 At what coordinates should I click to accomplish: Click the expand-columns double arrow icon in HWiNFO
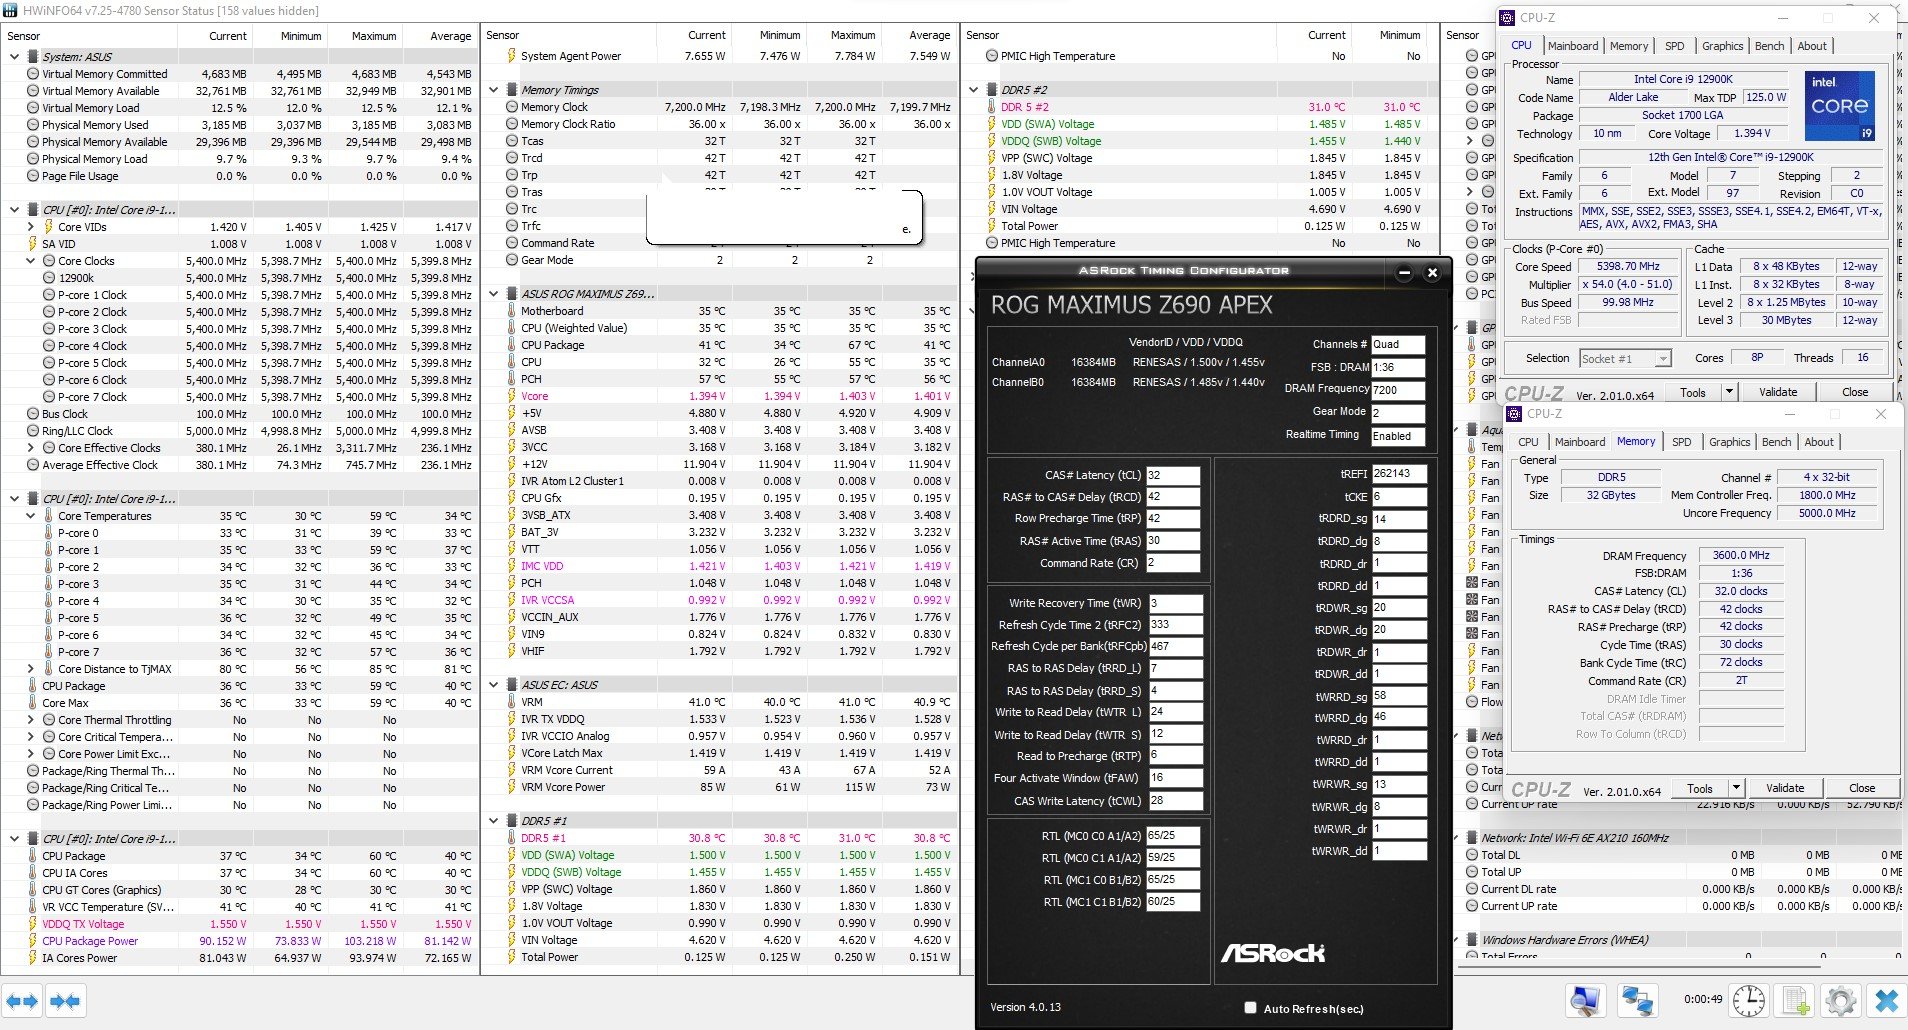22,1001
